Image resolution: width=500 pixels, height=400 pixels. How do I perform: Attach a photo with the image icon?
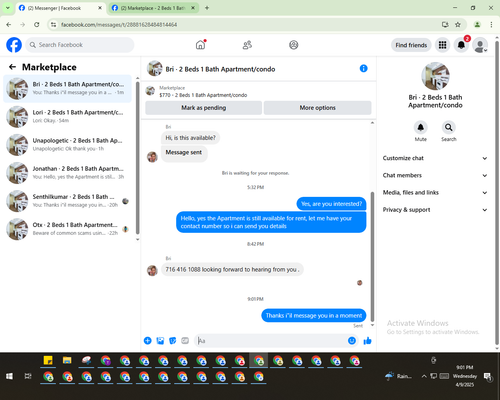(x=160, y=340)
